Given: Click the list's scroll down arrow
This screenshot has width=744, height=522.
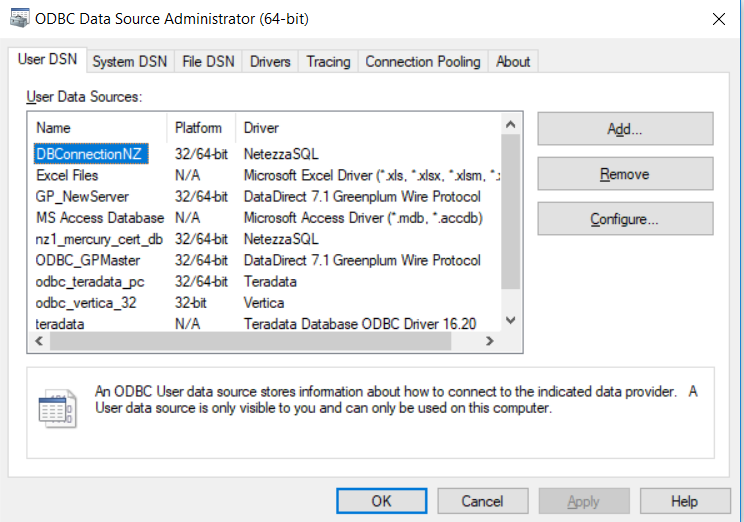Looking at the screenshot, I should pyautogui.click(x=511, y=320).
